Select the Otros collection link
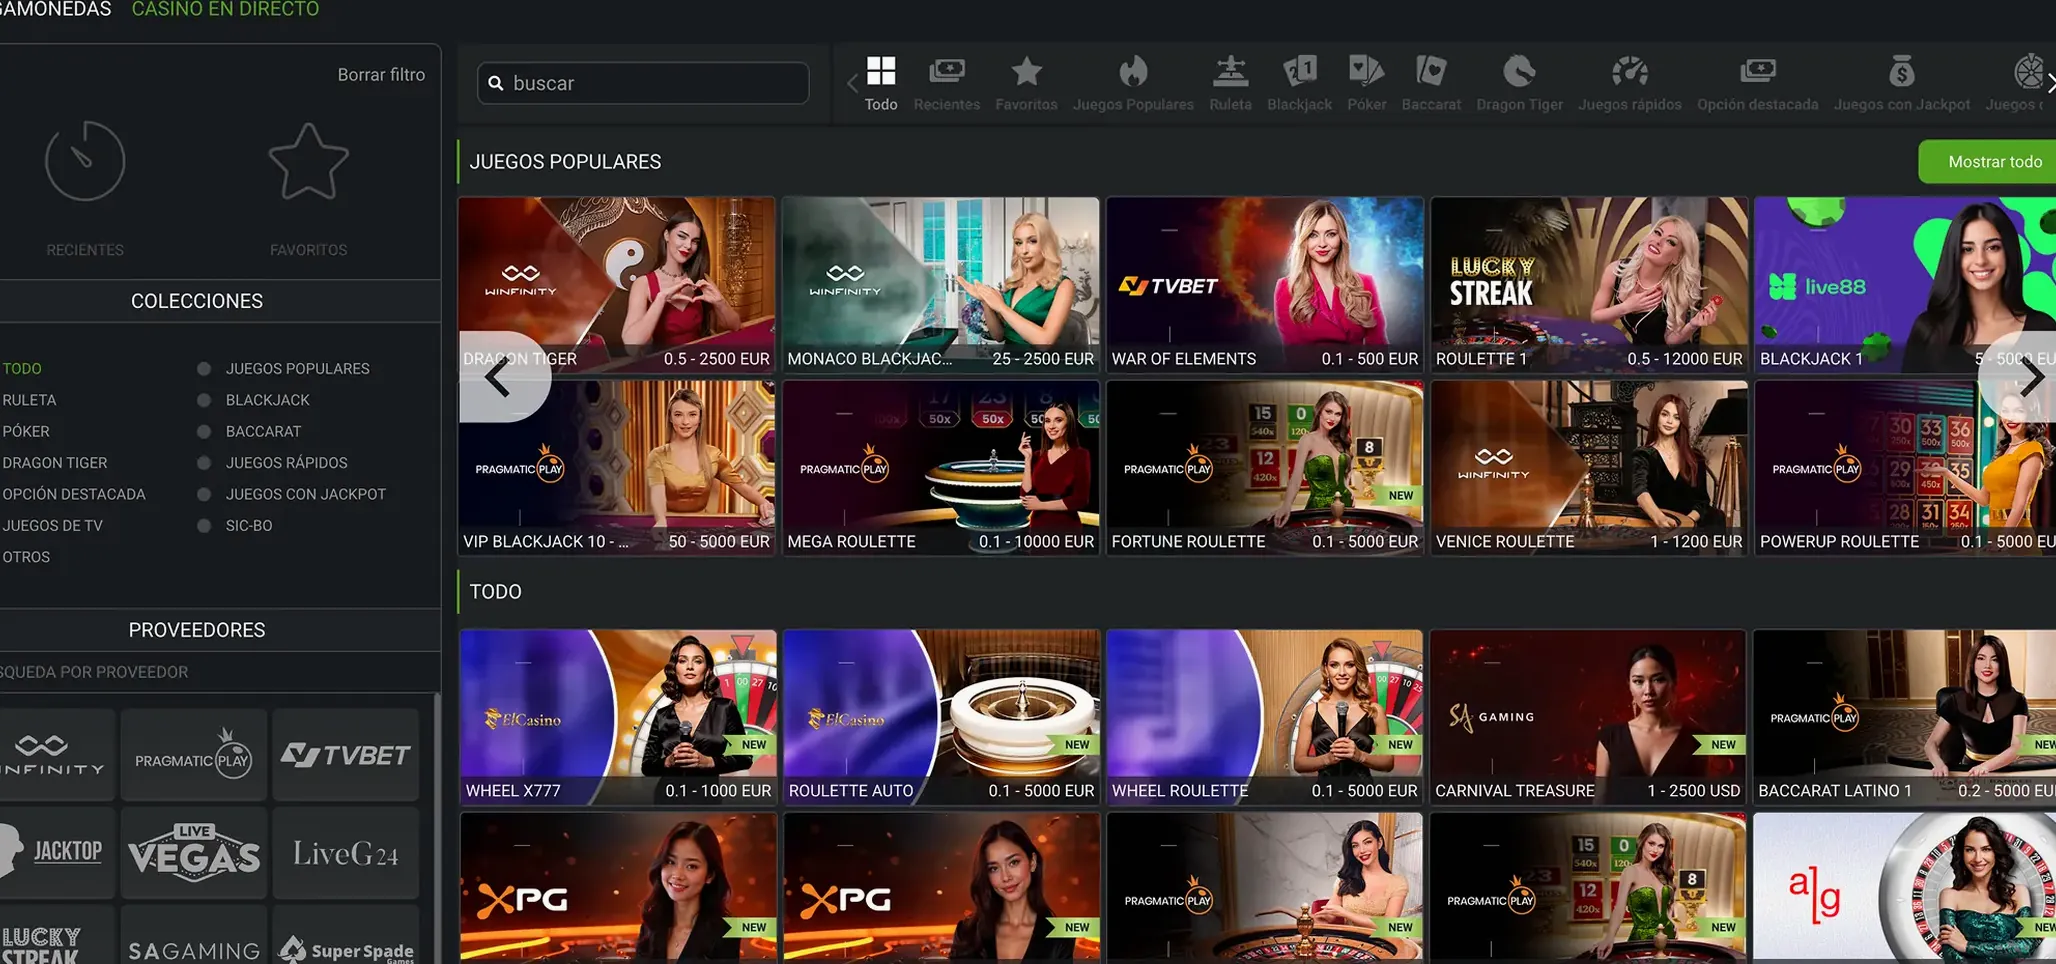2056x964 pixels. point(26,557)
